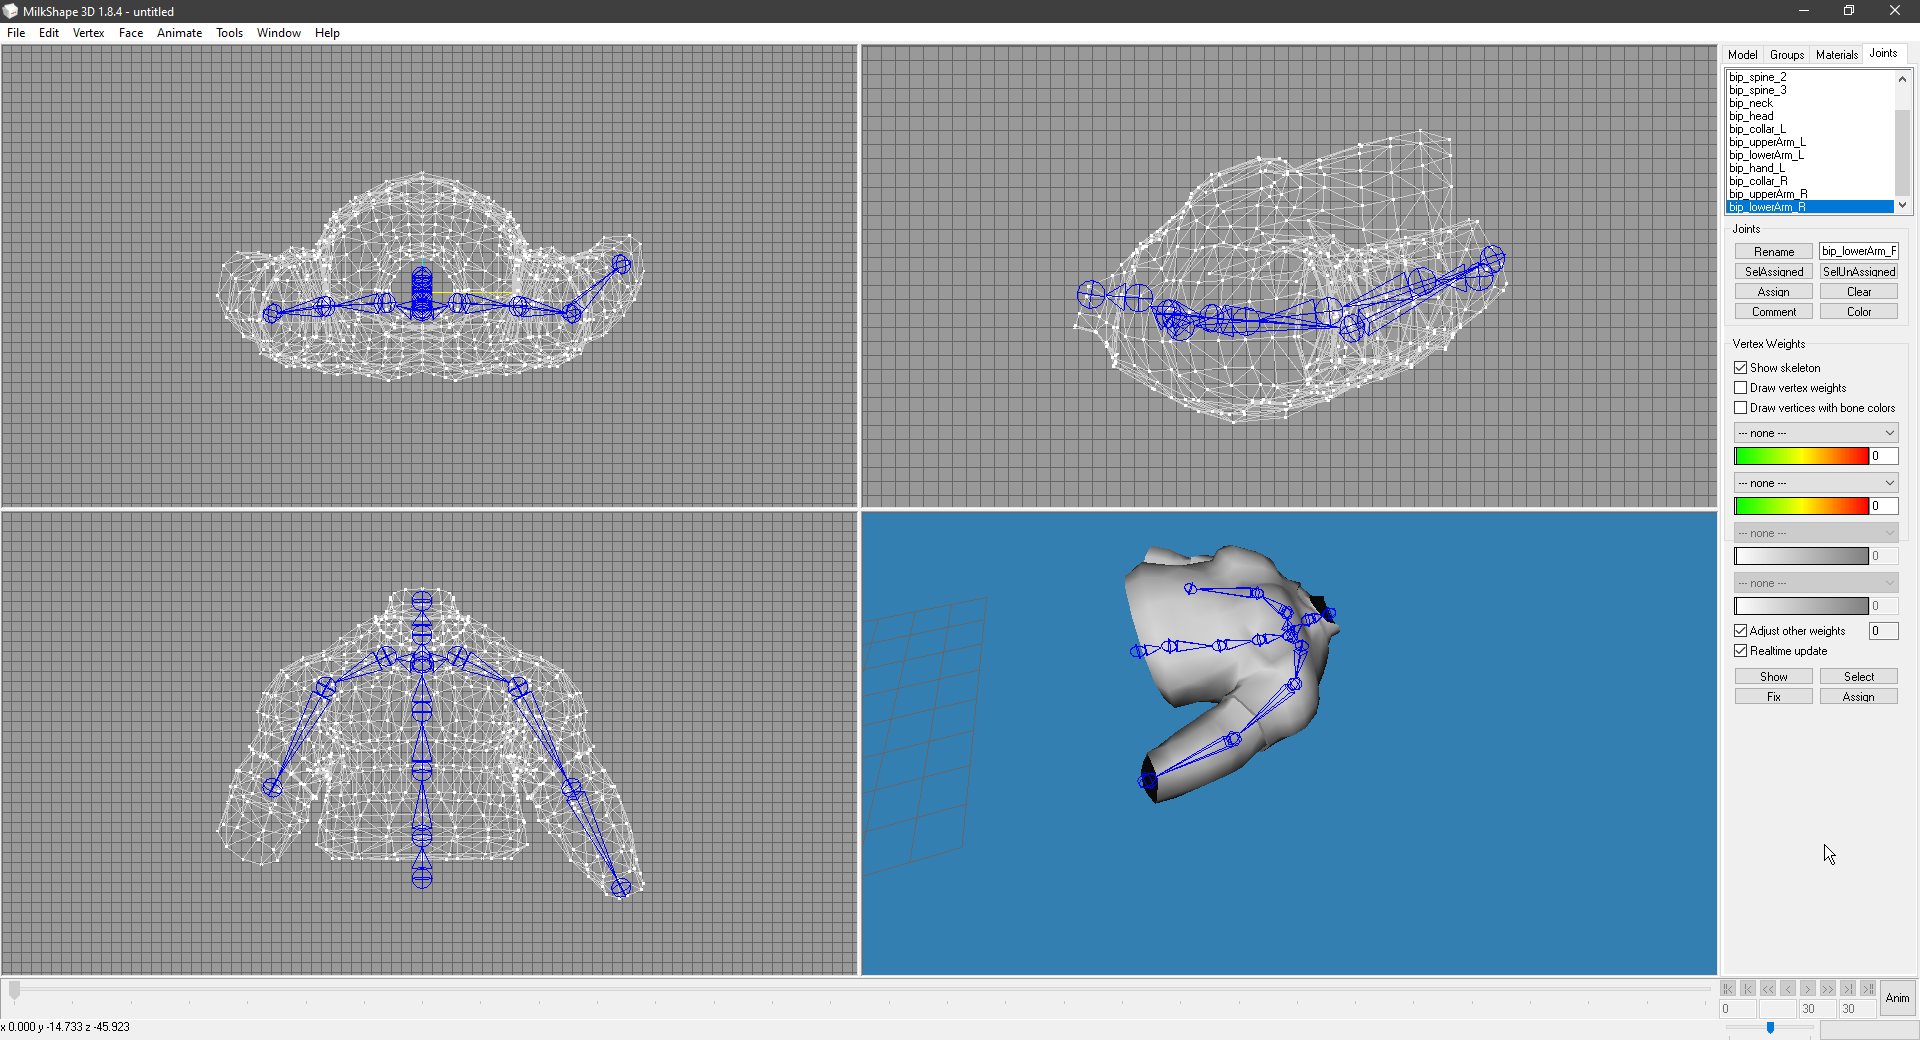The image size is (1920, 1040).
Task: Enable Draw vertices with bone colors
Action: pos(1741,408)
